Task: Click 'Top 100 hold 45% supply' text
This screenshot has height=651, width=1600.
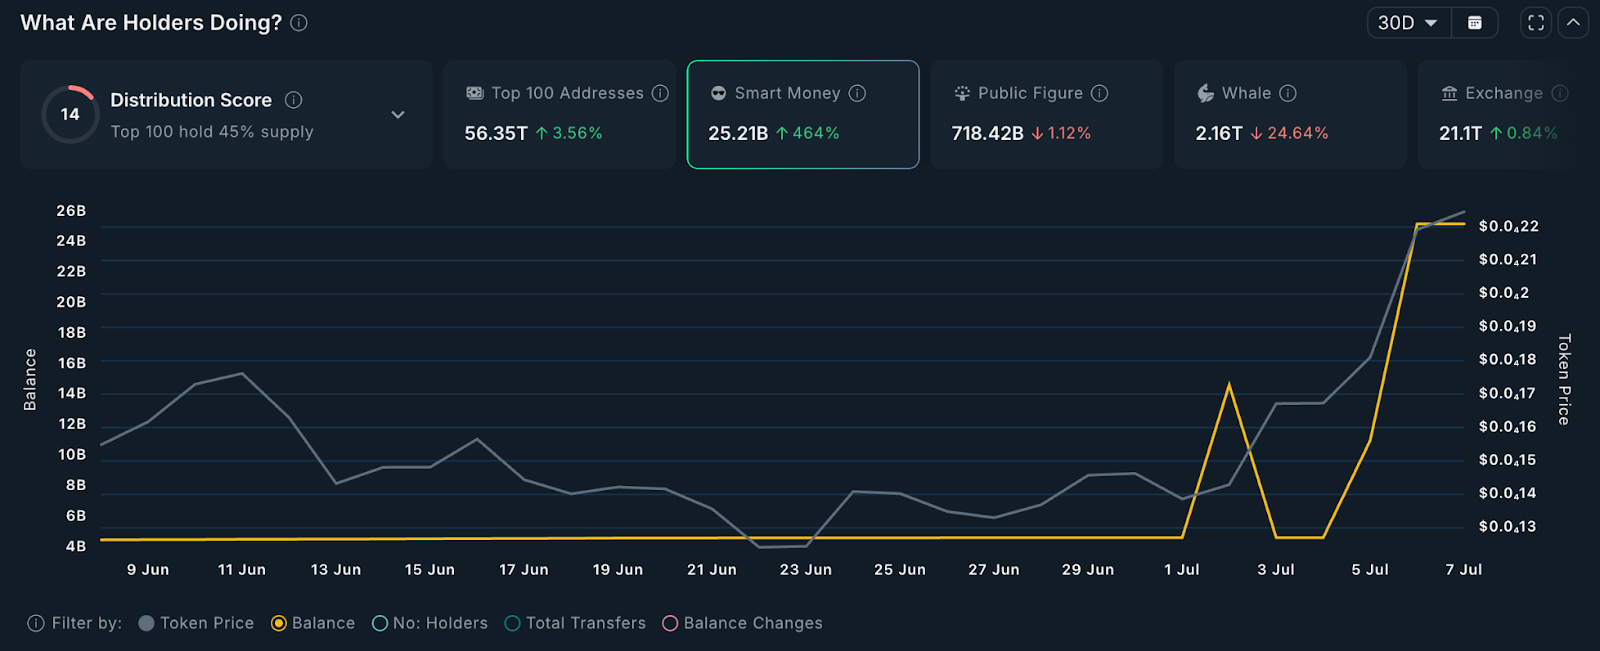Action: [x=212, y=132]
